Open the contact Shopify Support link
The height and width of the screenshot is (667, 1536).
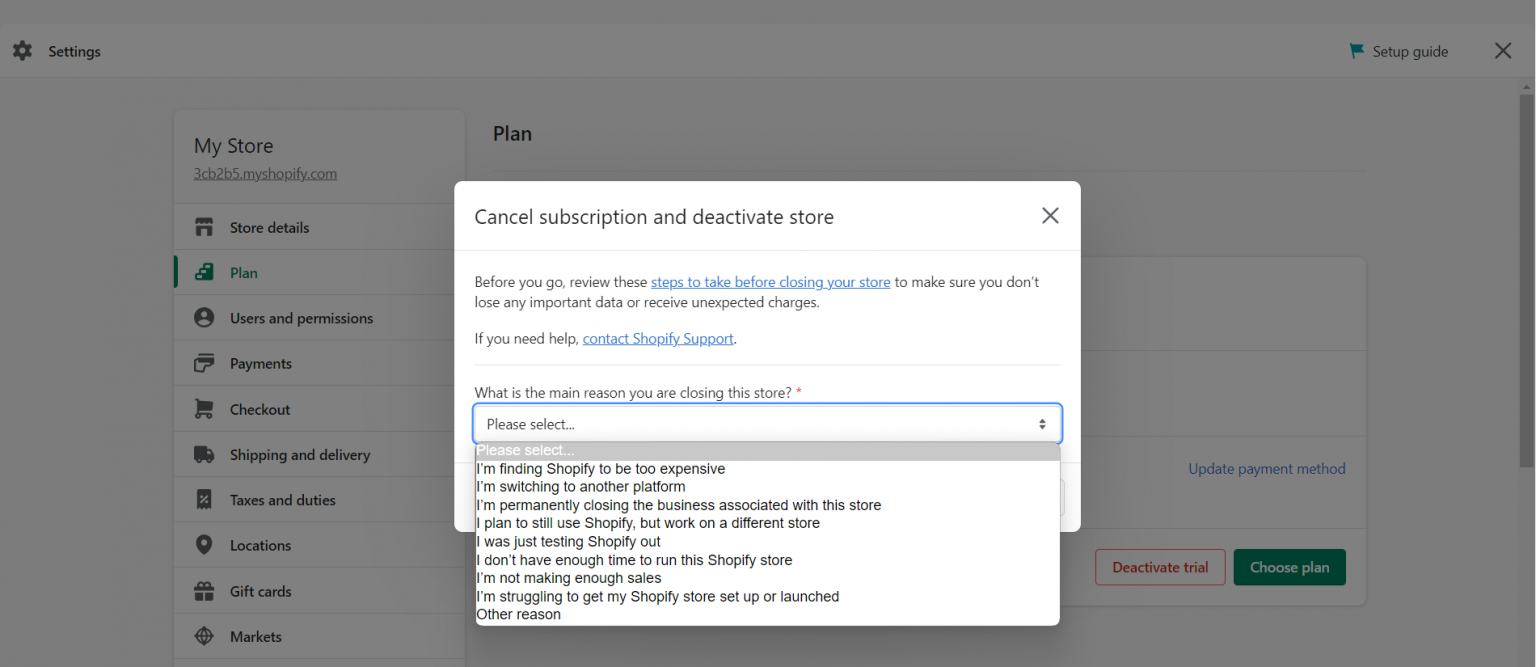coord(657,338)
